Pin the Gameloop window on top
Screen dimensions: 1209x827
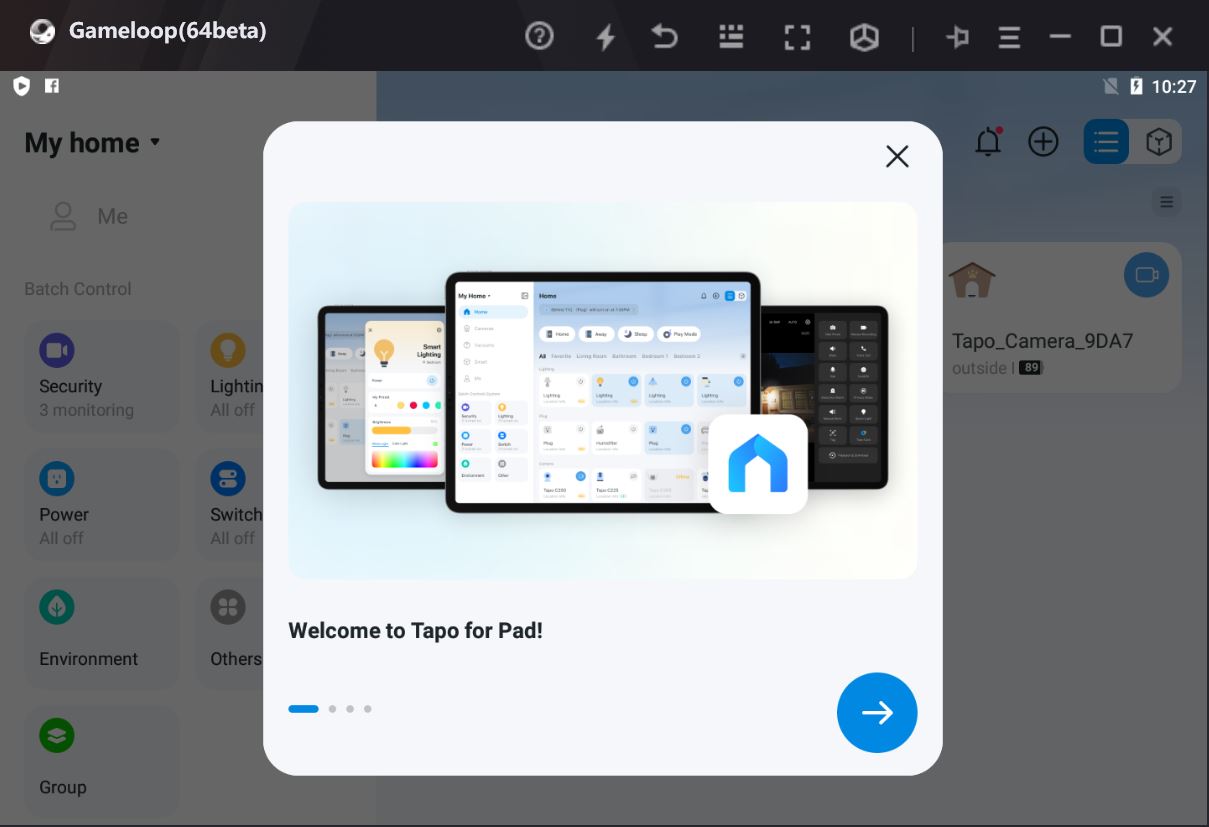coord(957,37)
